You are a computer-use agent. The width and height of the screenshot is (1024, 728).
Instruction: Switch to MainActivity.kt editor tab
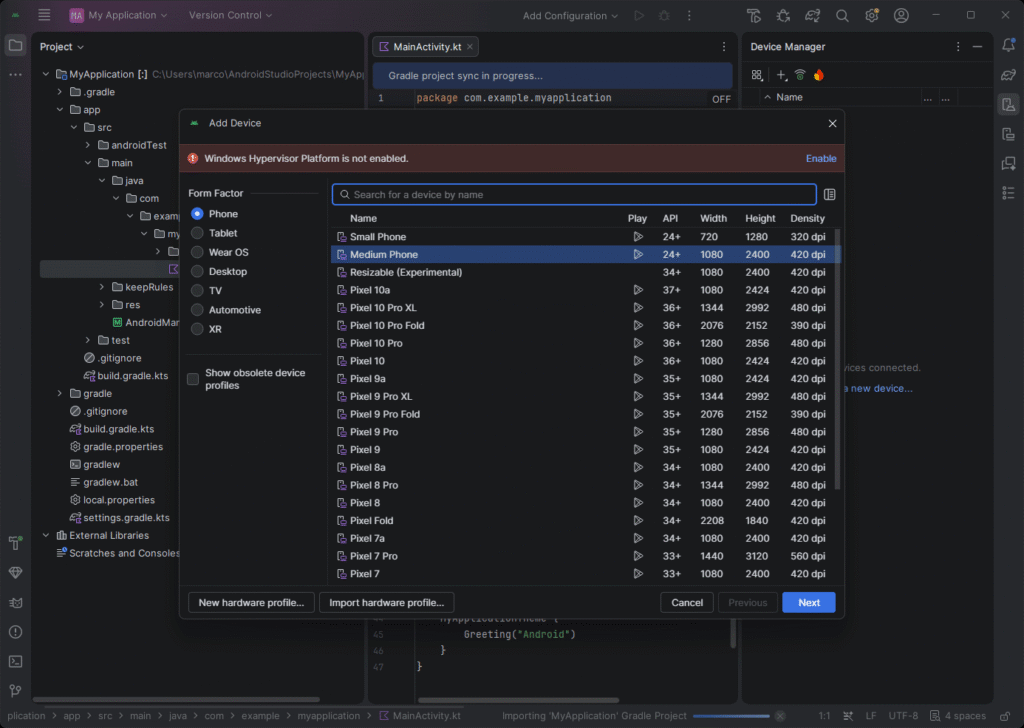tap(426, 46)
